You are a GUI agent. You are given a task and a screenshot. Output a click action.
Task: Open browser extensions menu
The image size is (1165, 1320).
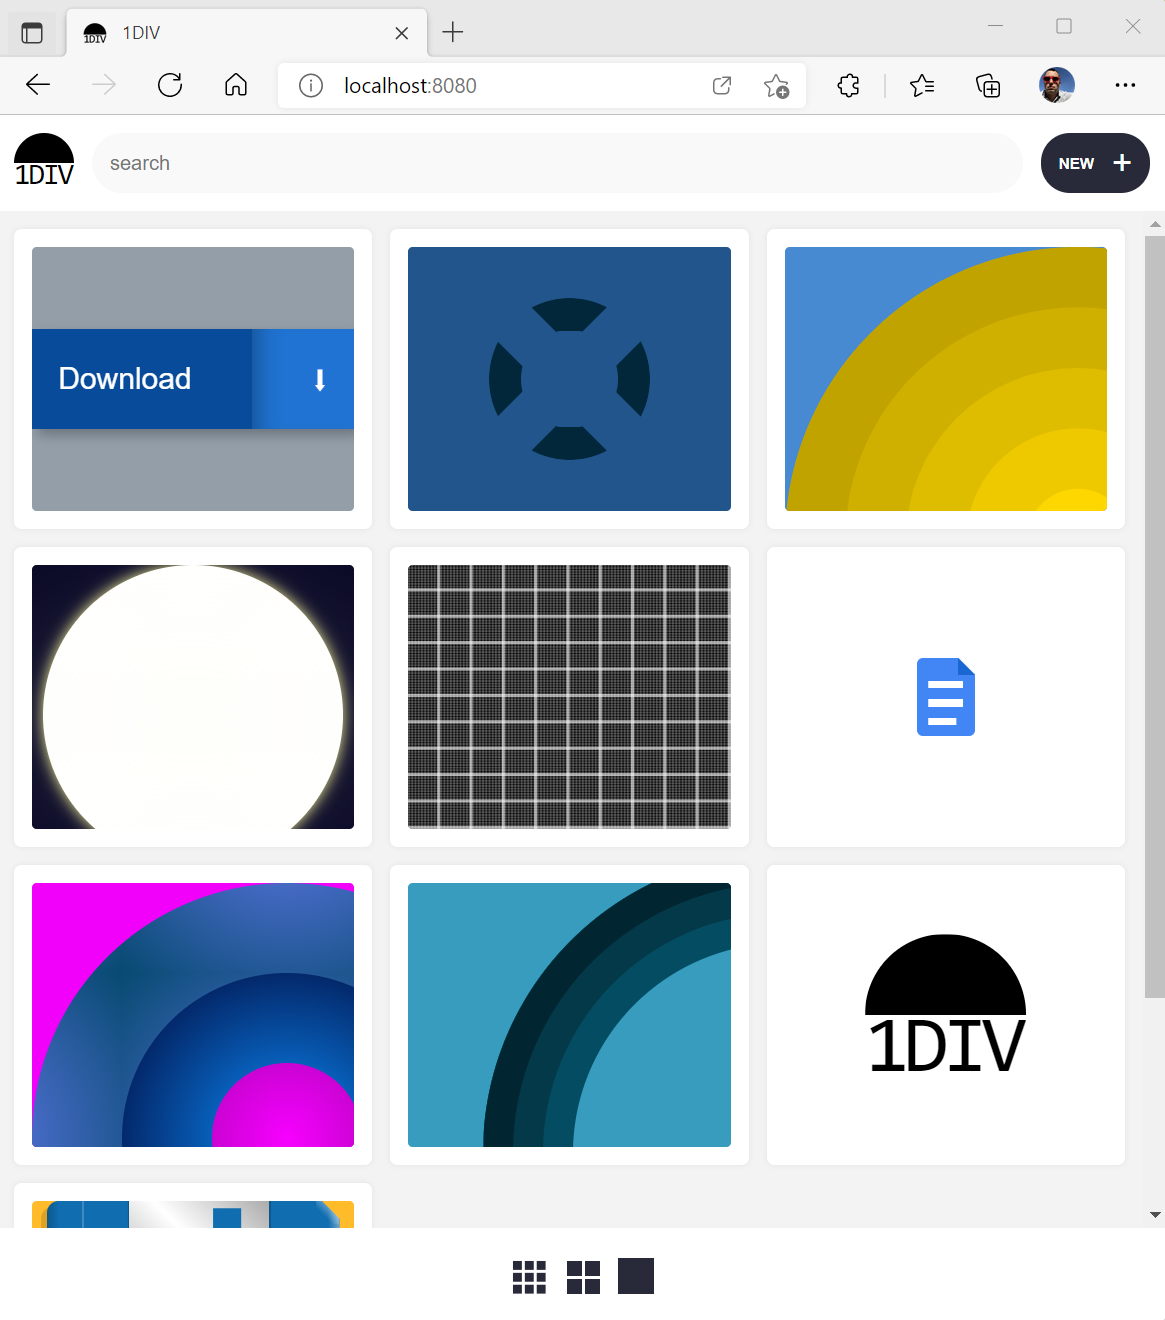pos(848,86)
